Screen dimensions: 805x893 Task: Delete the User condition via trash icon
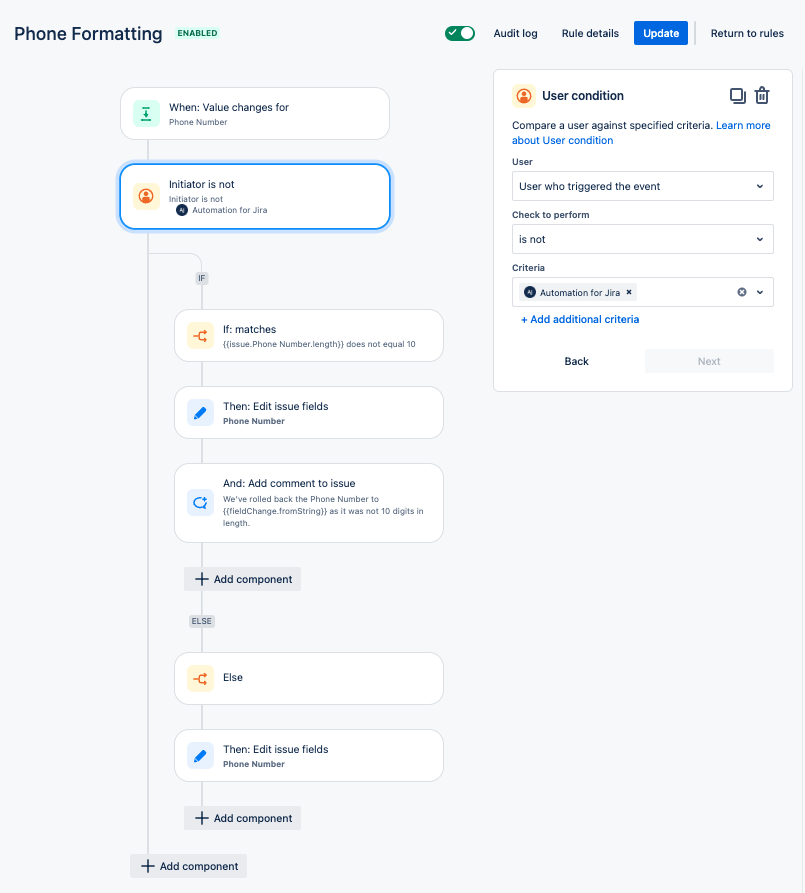point(762,96)
